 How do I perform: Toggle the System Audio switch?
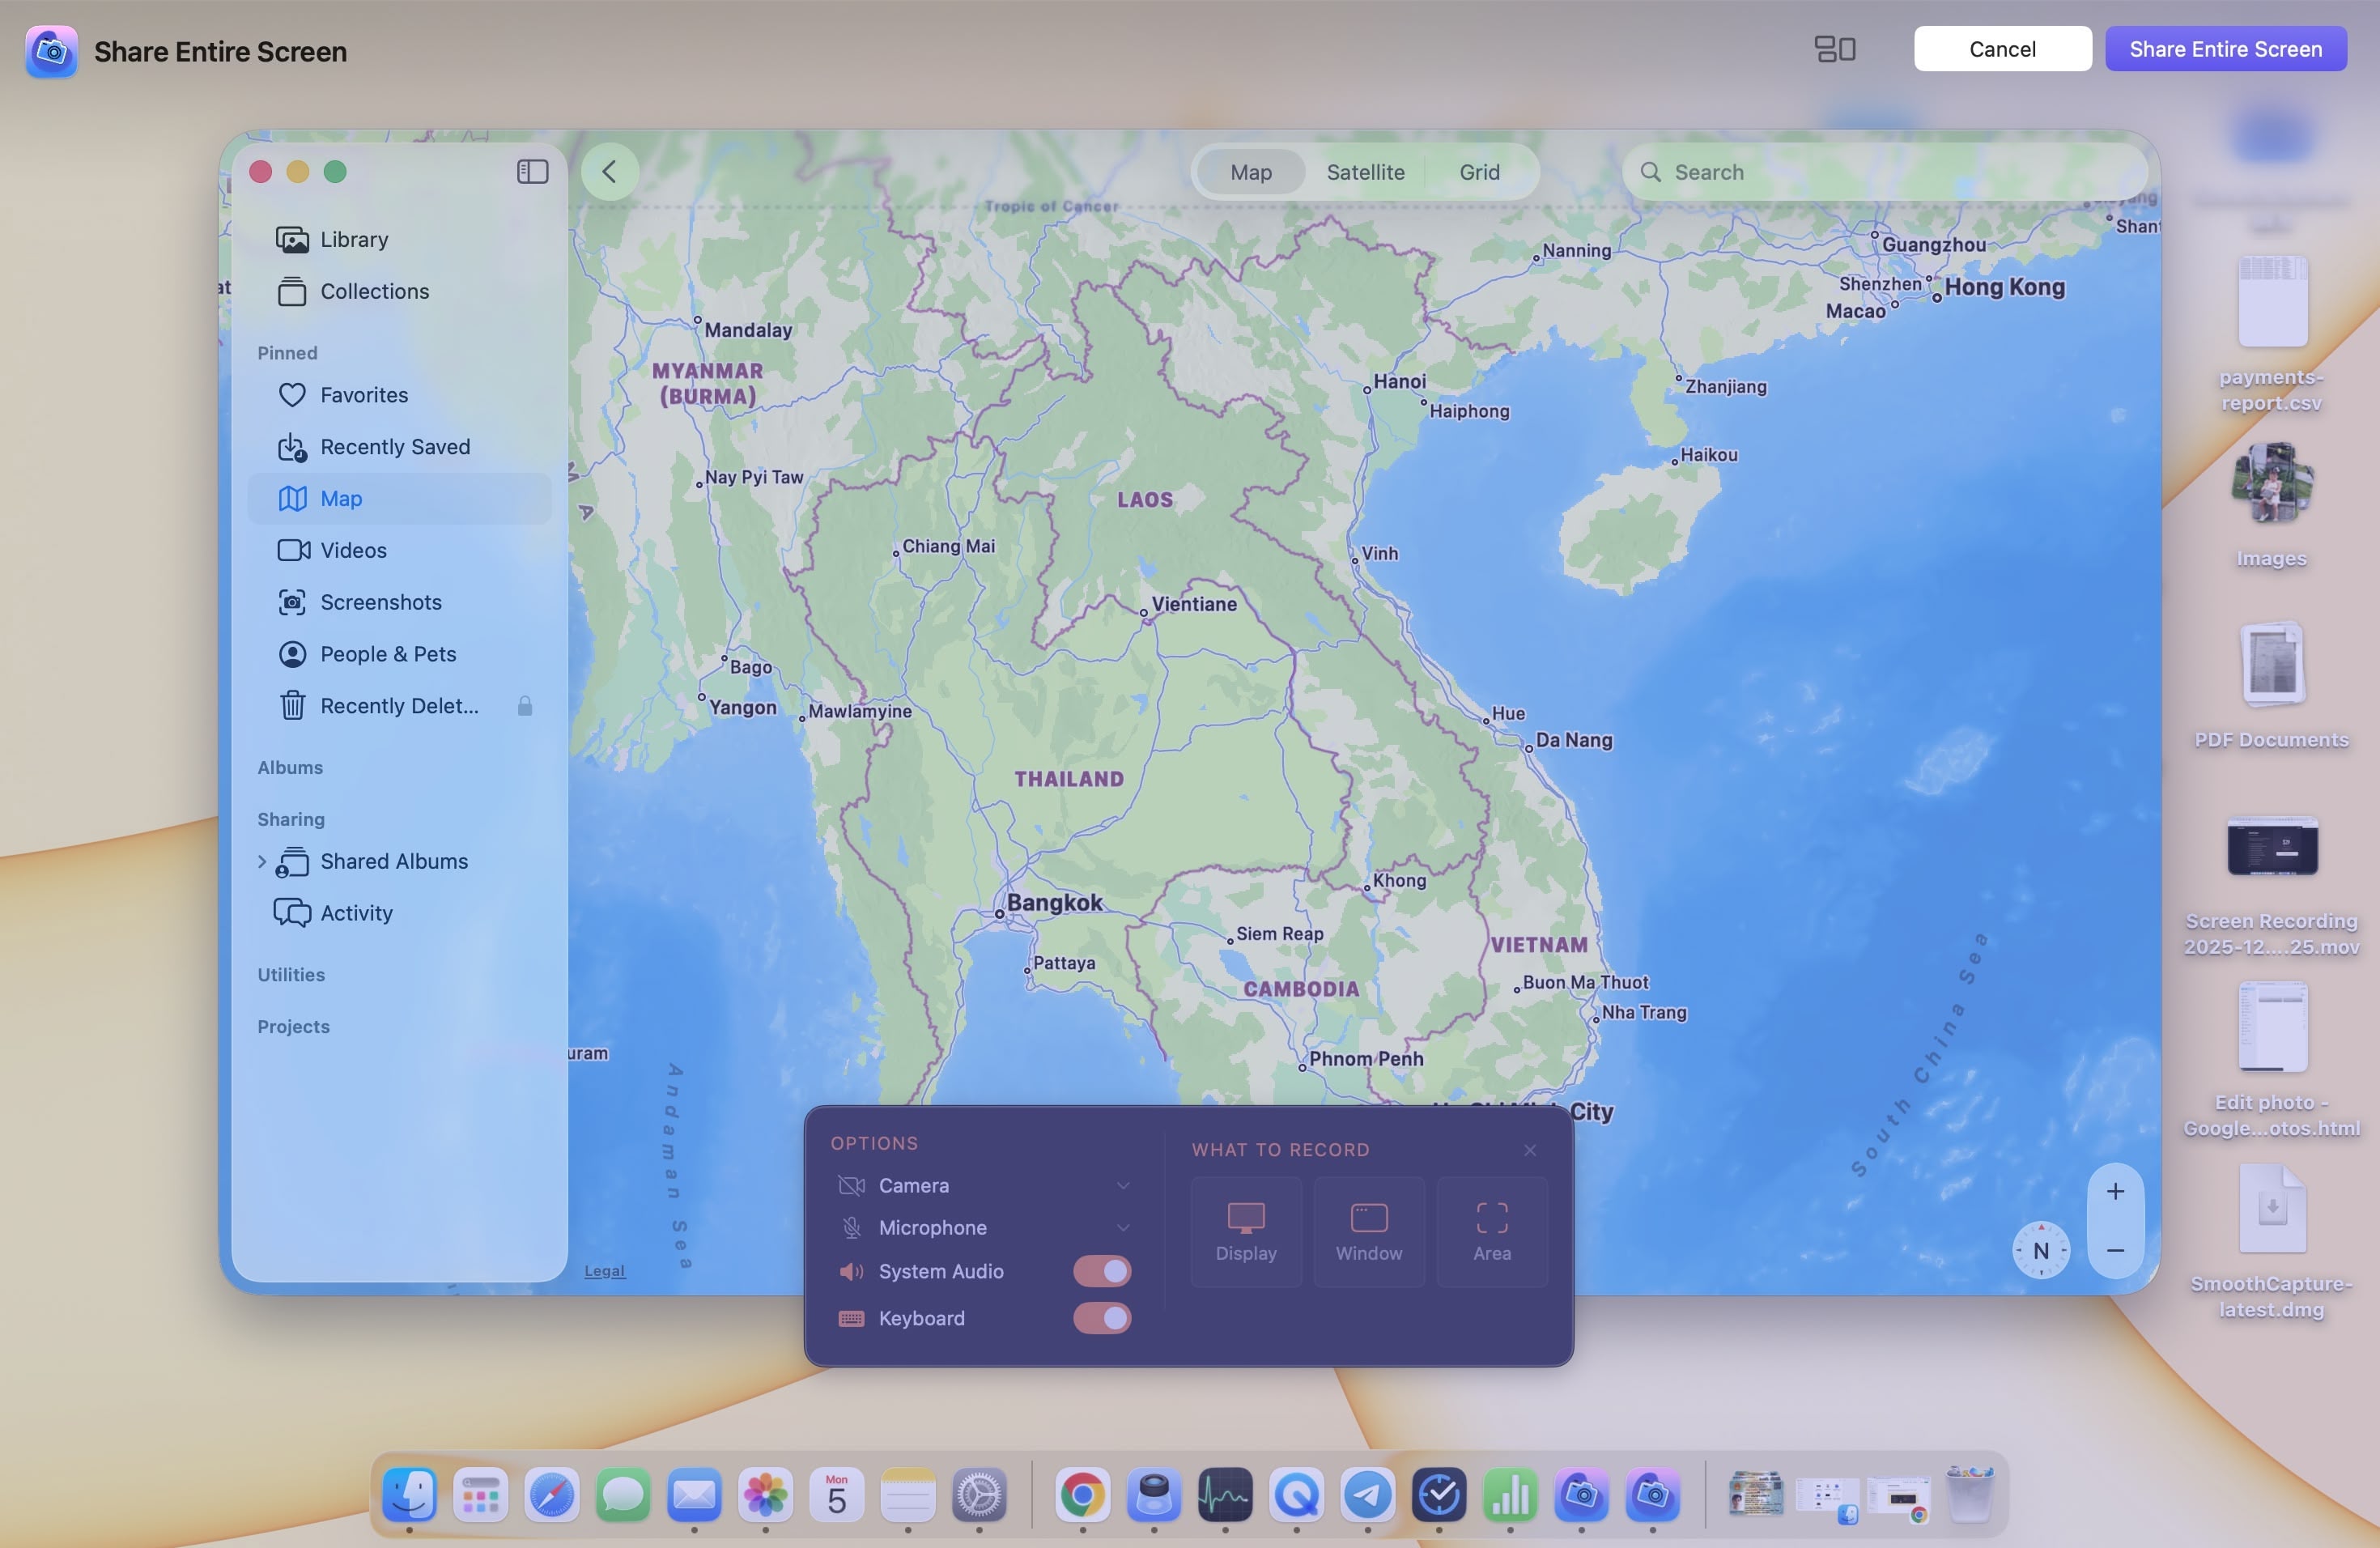1102,1271
